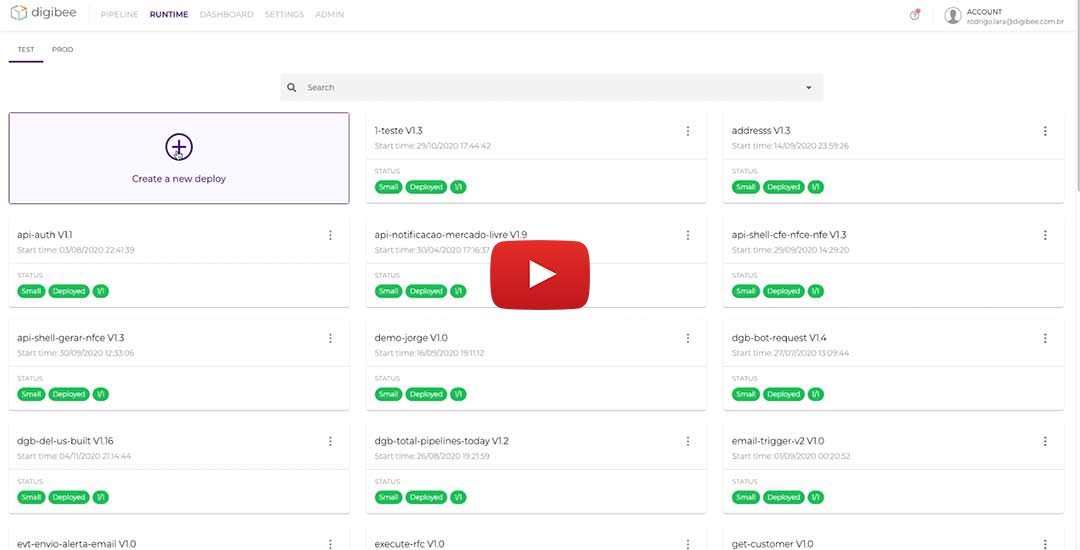The height and width of the screenshot is (550, 1080).
Task: Click Create a new deploy card
Action: (179, 158)
